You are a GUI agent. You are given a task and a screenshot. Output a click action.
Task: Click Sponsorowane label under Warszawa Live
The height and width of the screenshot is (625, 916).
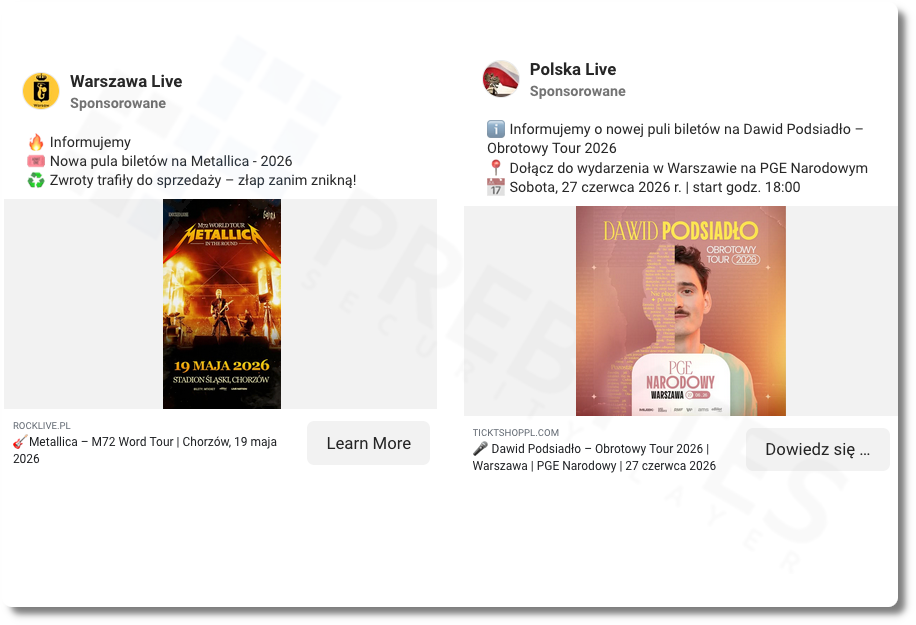(x=118, y=103)
